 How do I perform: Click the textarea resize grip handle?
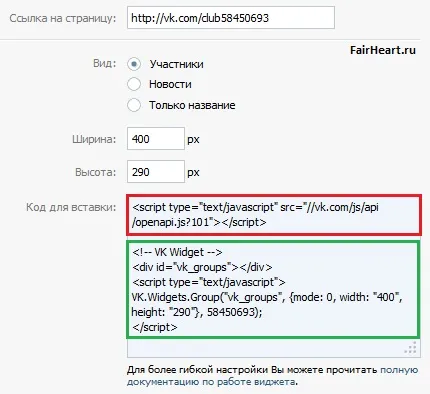411,348
